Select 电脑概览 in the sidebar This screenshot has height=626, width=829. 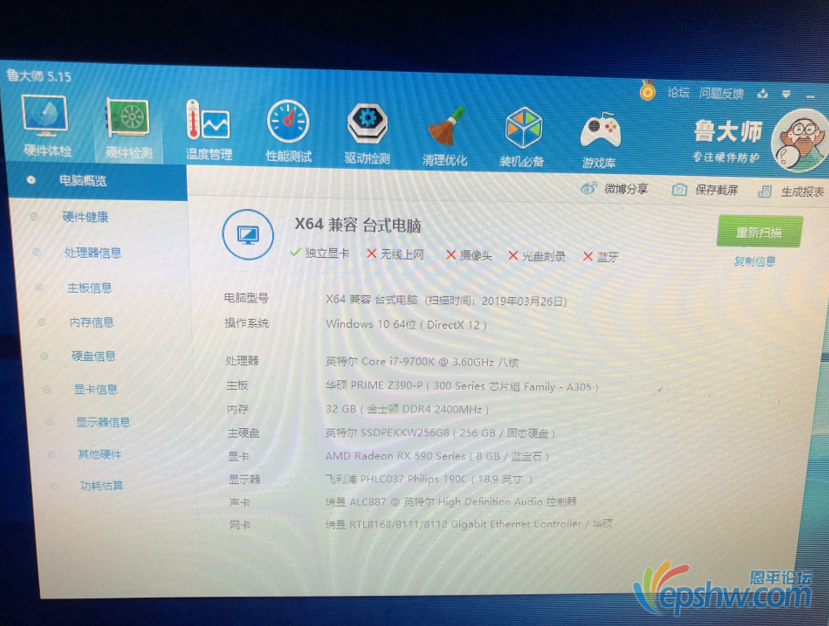pyautogui.click(x=97, y=181)
